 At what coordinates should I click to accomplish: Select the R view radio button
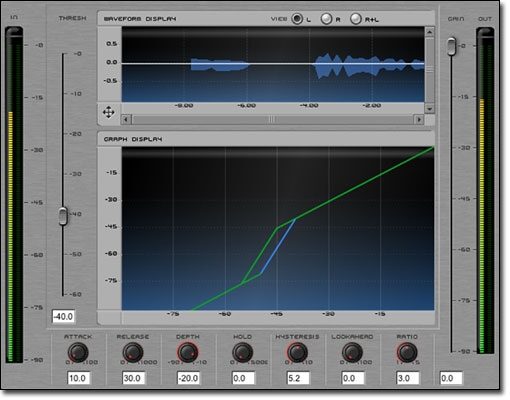pos(326,19)
